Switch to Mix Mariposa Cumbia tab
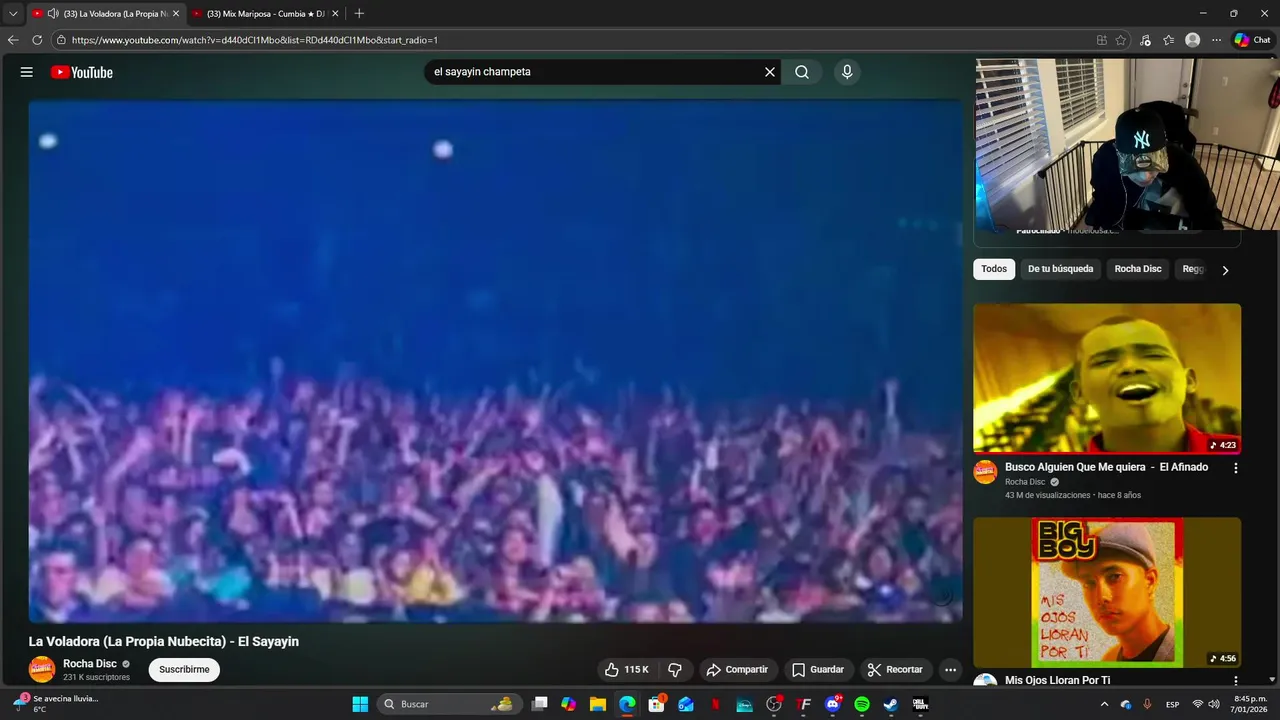 coord(265,14)
